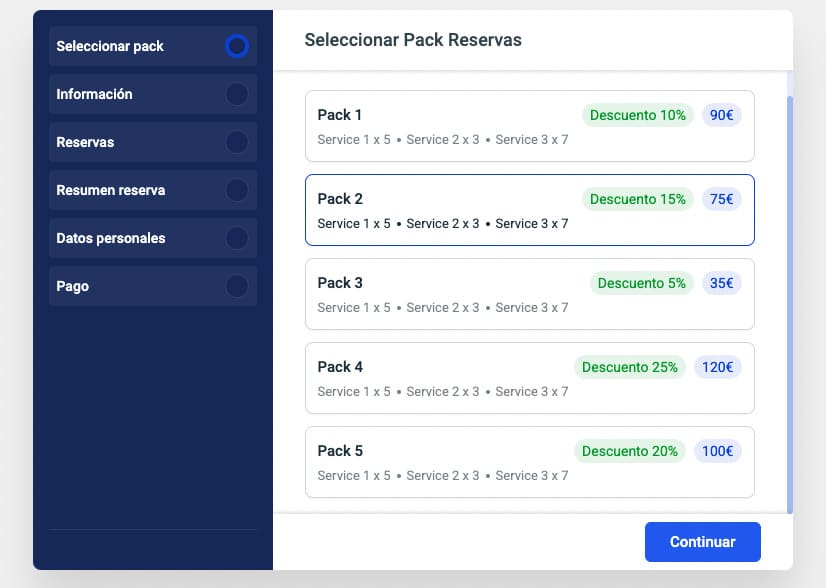
Task: Click the 100€ price tag
Action: coord(717,451)
